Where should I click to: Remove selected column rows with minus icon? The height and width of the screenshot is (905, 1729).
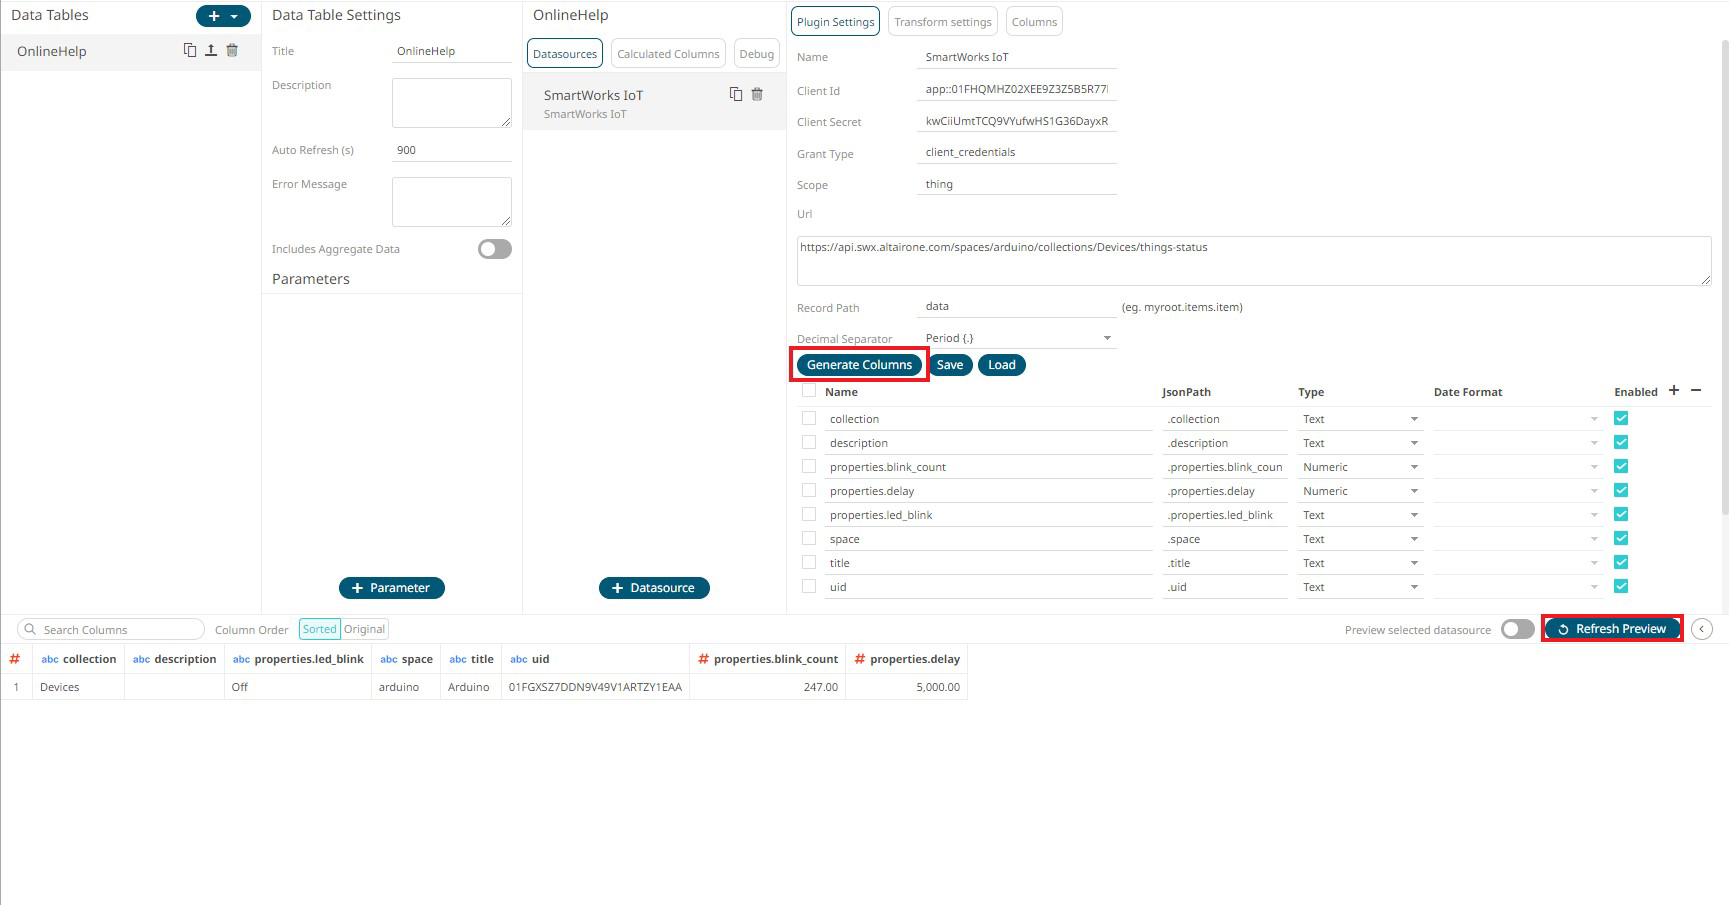[x=1696, y=390]
